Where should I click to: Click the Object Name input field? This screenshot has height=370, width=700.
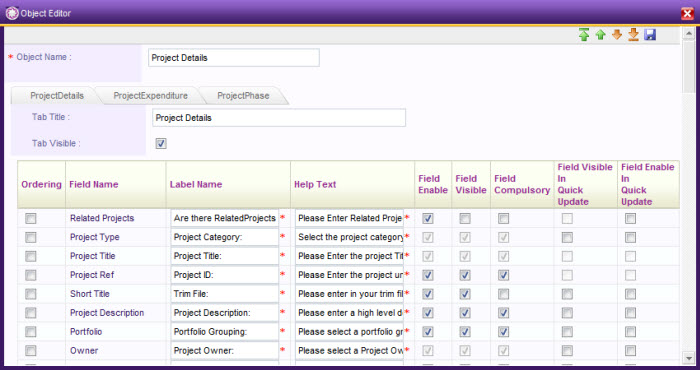234,58
